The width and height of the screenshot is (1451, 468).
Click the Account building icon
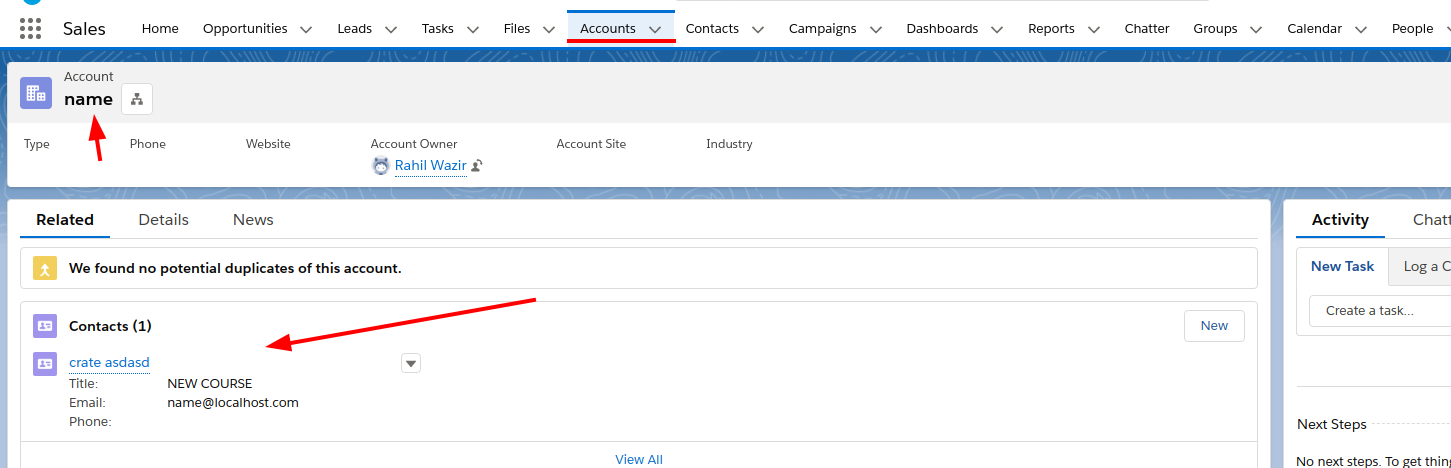(36, 93)
